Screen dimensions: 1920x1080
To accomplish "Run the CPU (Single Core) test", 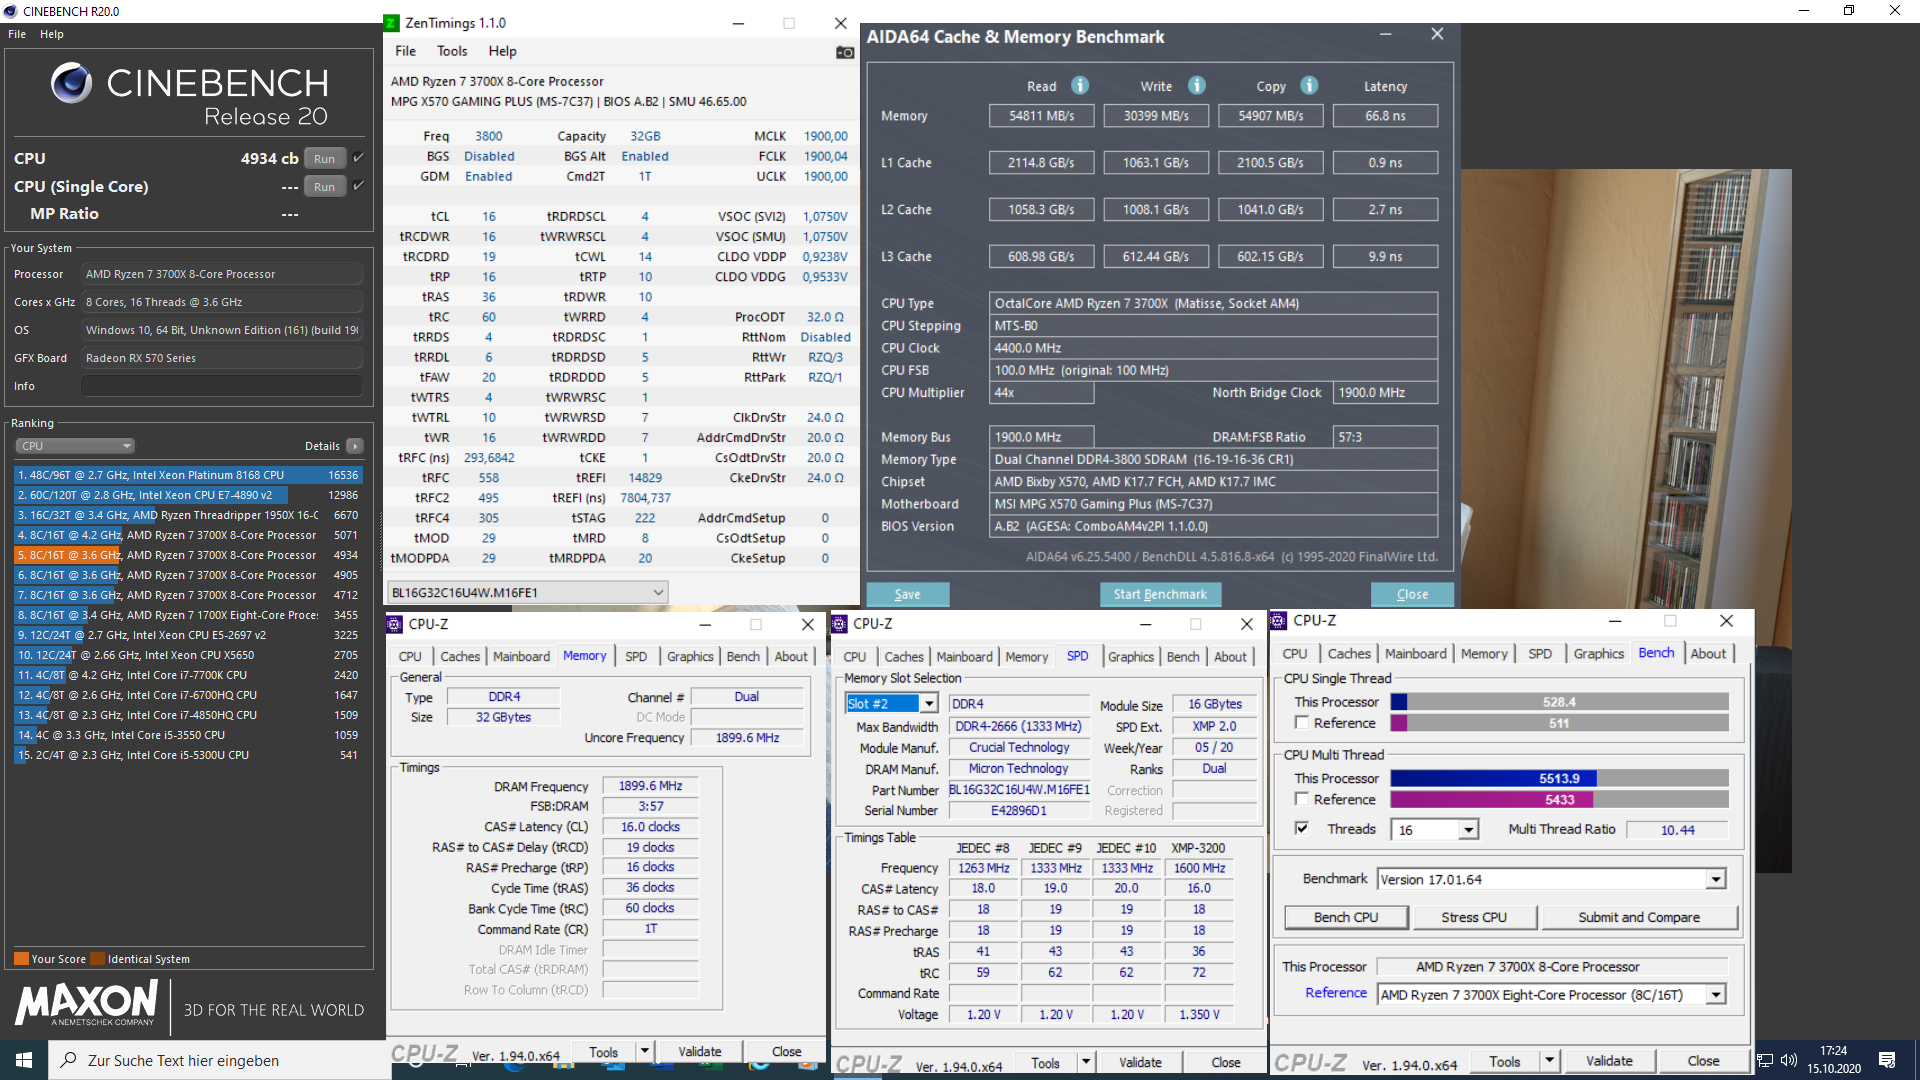I will click(324, 186).
